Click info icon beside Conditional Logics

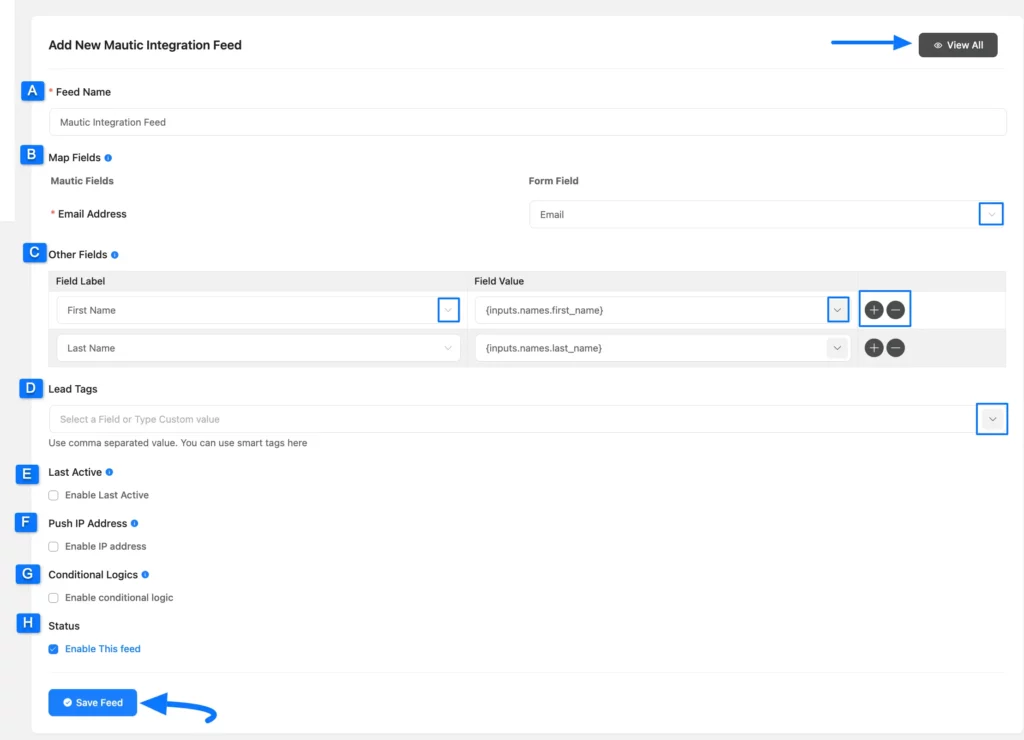coord(145,575)
